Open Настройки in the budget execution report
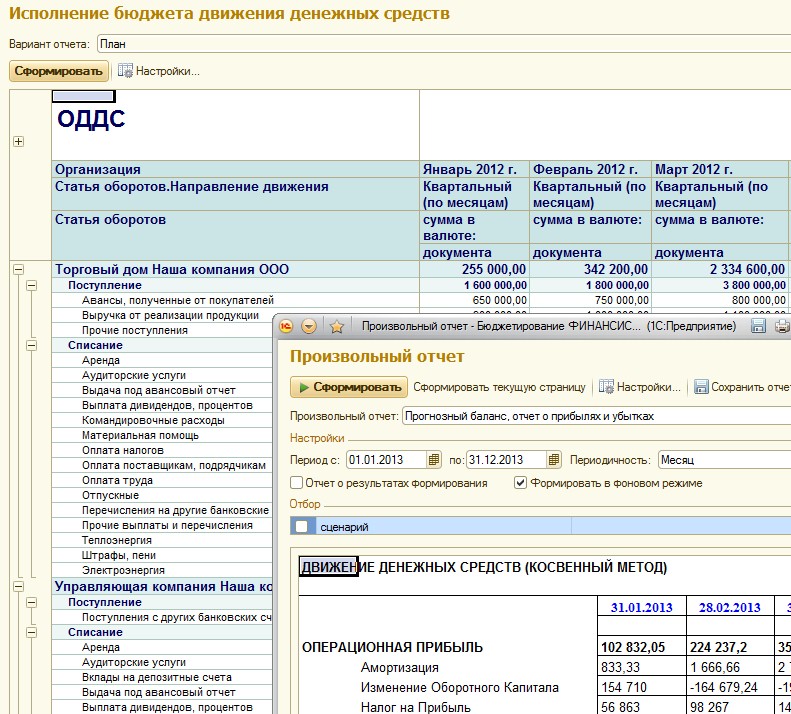This screenshot has height=714, width=791. point(159,71)
